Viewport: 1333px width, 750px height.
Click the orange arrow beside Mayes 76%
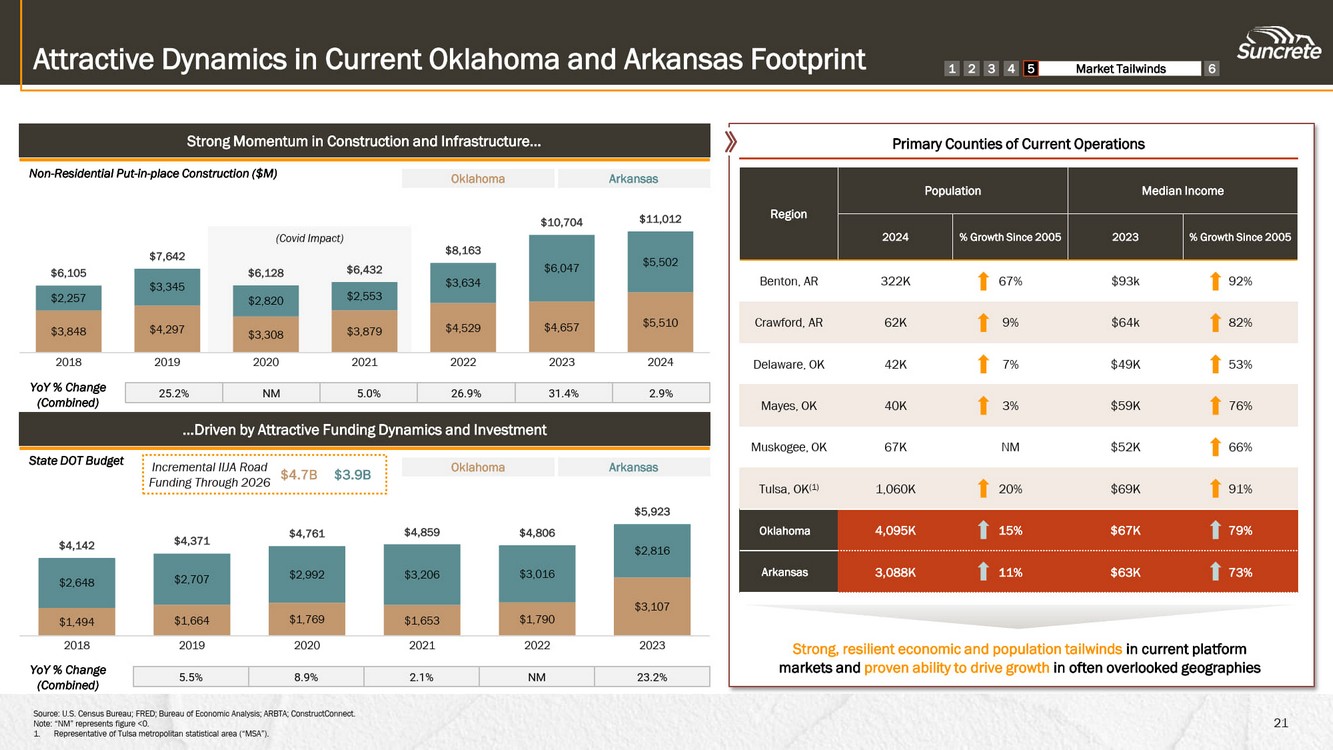1215,406
